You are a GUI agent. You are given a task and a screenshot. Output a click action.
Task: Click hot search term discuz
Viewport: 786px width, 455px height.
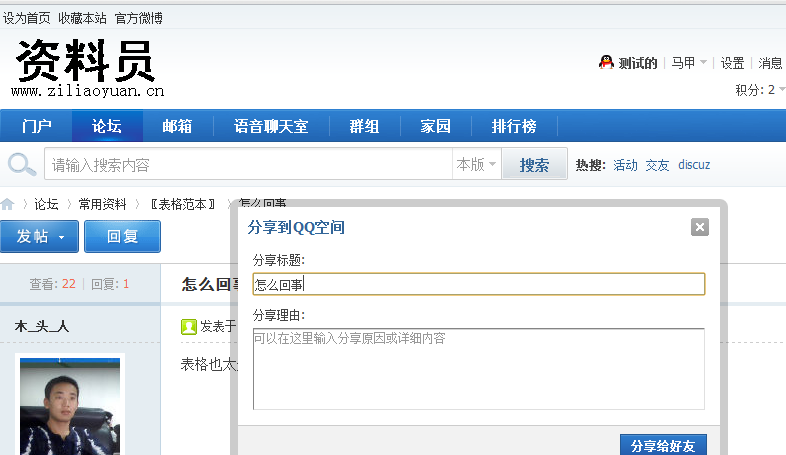click(694, 165)
